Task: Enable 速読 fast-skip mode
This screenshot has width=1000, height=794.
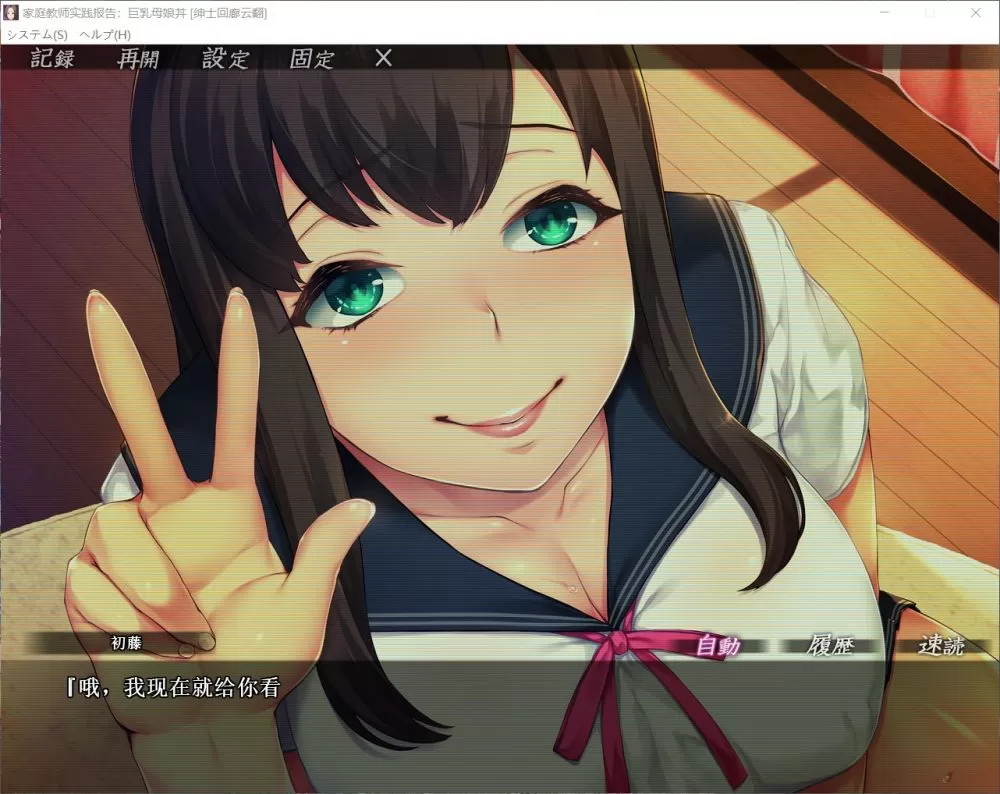Action: (941, 646)
